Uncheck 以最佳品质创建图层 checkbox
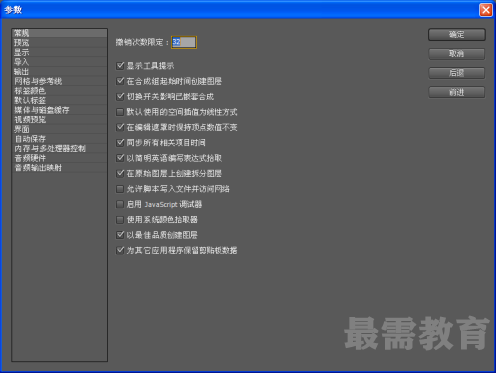Image resolution: width=496 pixels, height=373 pixels. pos(120,235)
